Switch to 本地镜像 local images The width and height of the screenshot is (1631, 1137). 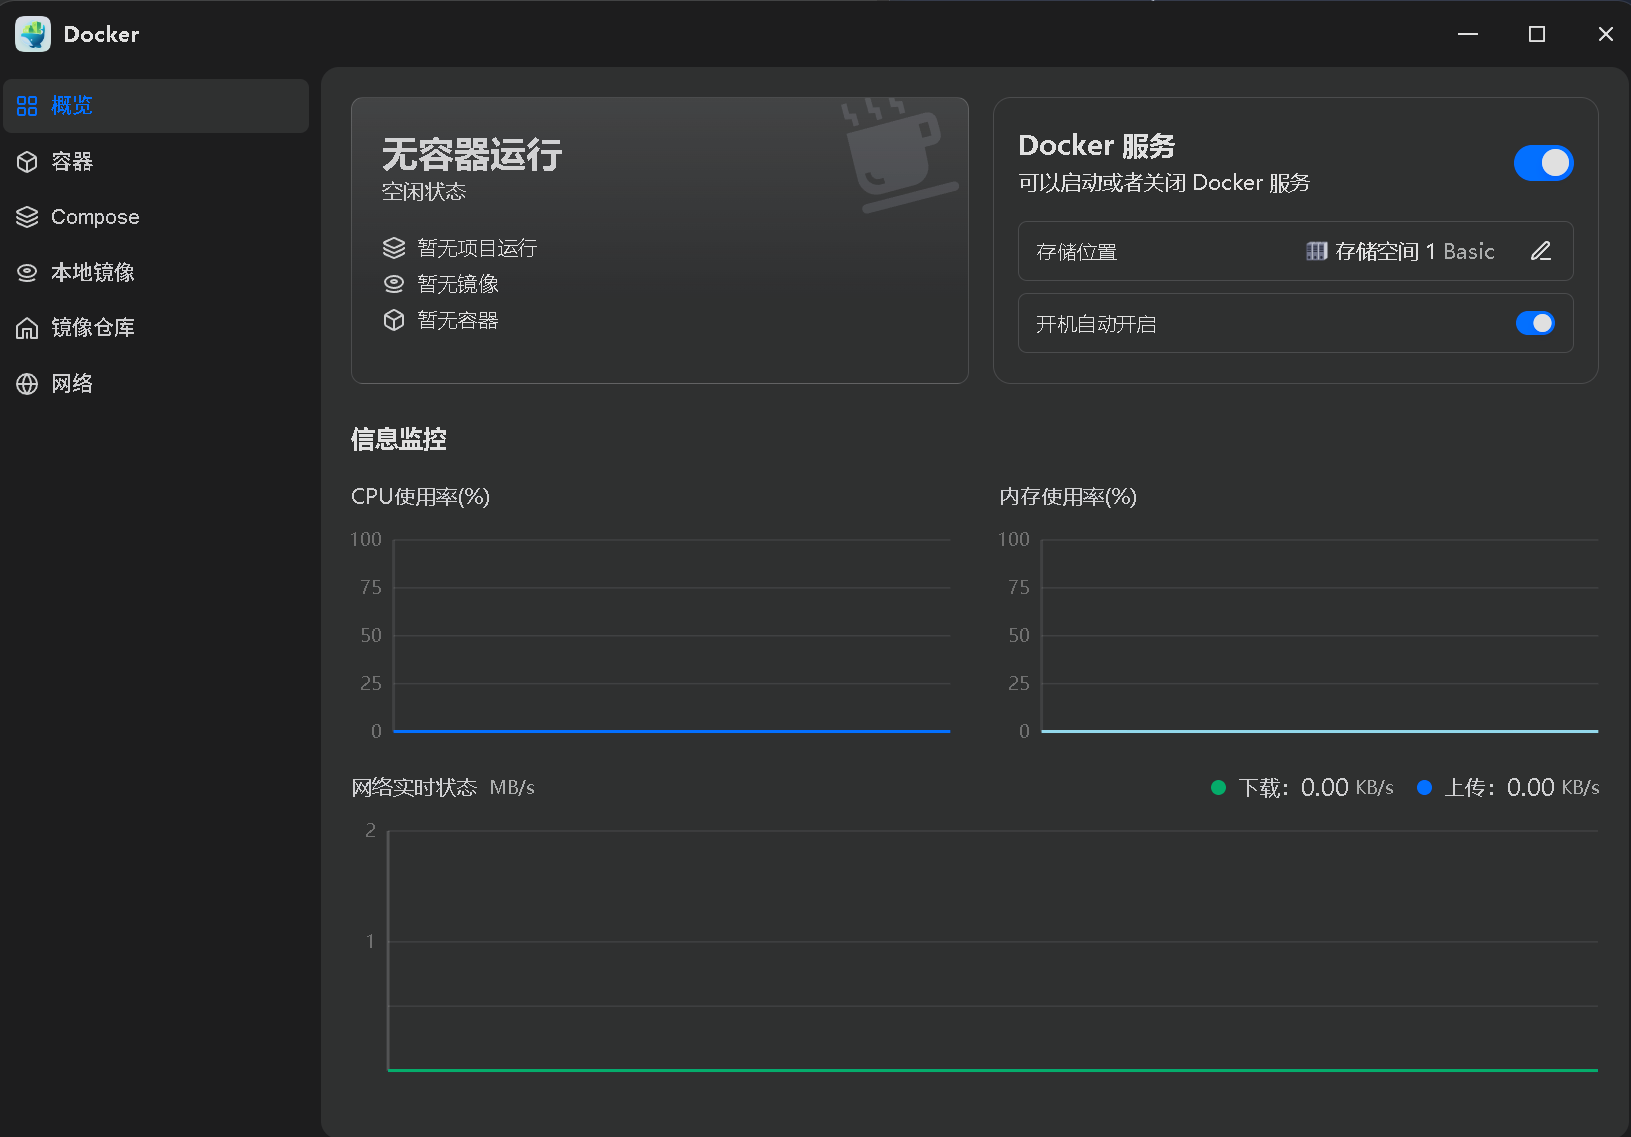[x=156, y=272]
